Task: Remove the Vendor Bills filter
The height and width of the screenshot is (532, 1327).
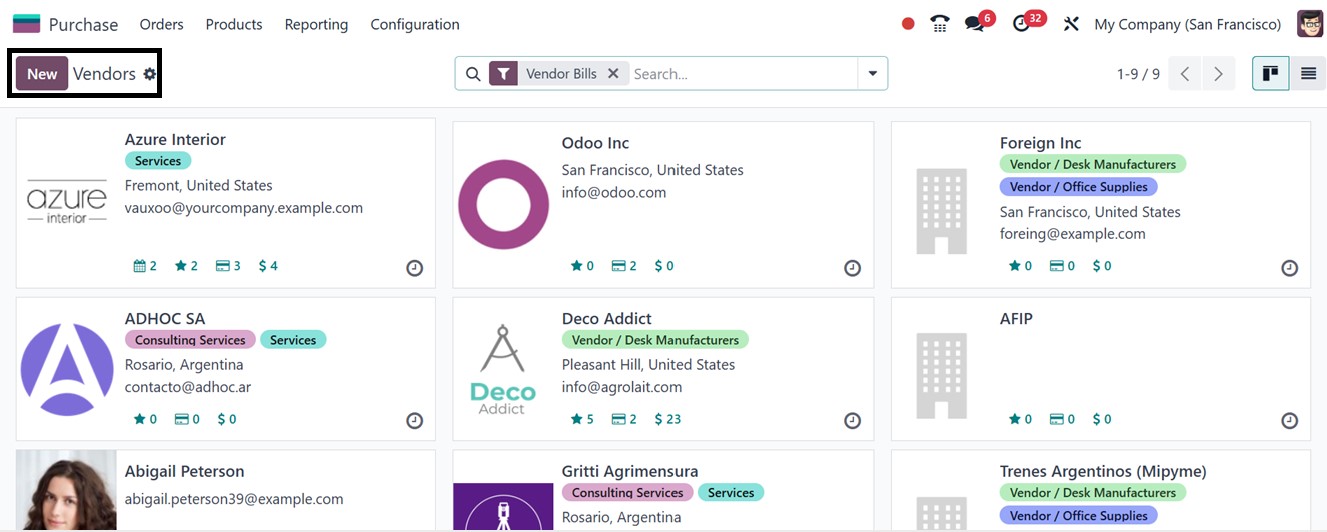Action: click(613, 74)
